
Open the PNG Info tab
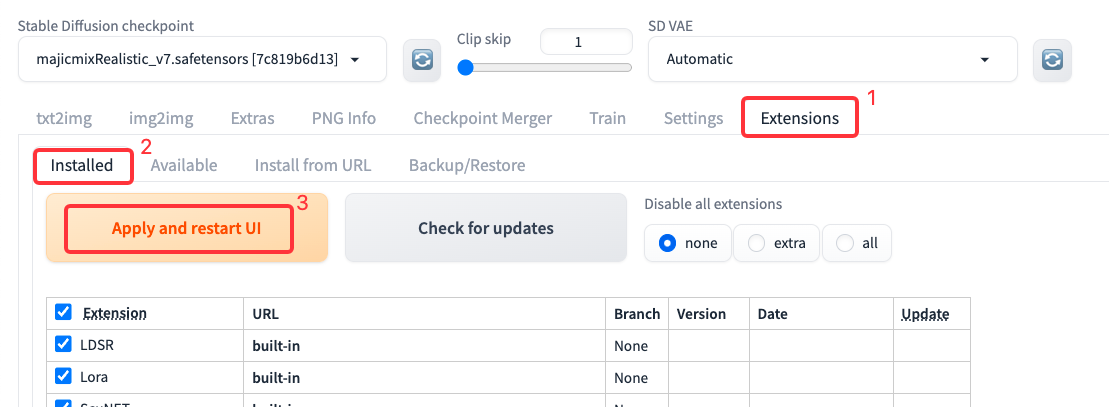(344, 118)
